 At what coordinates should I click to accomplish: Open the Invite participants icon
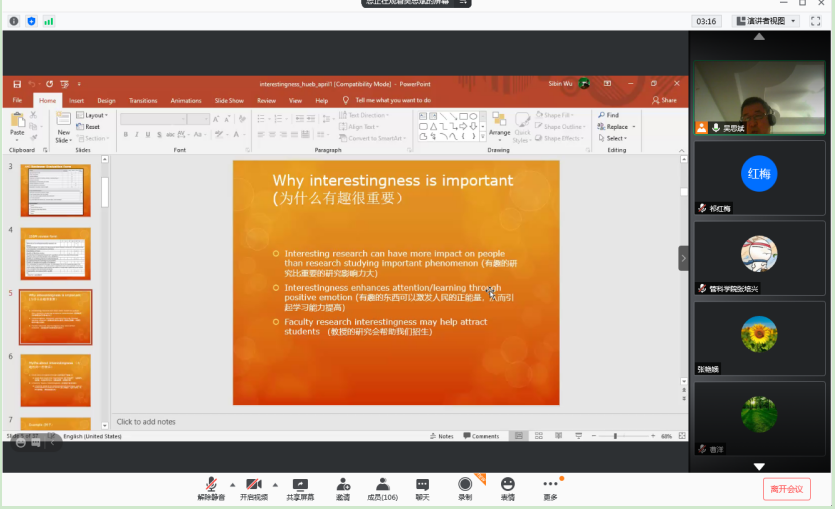pos(343,485)
